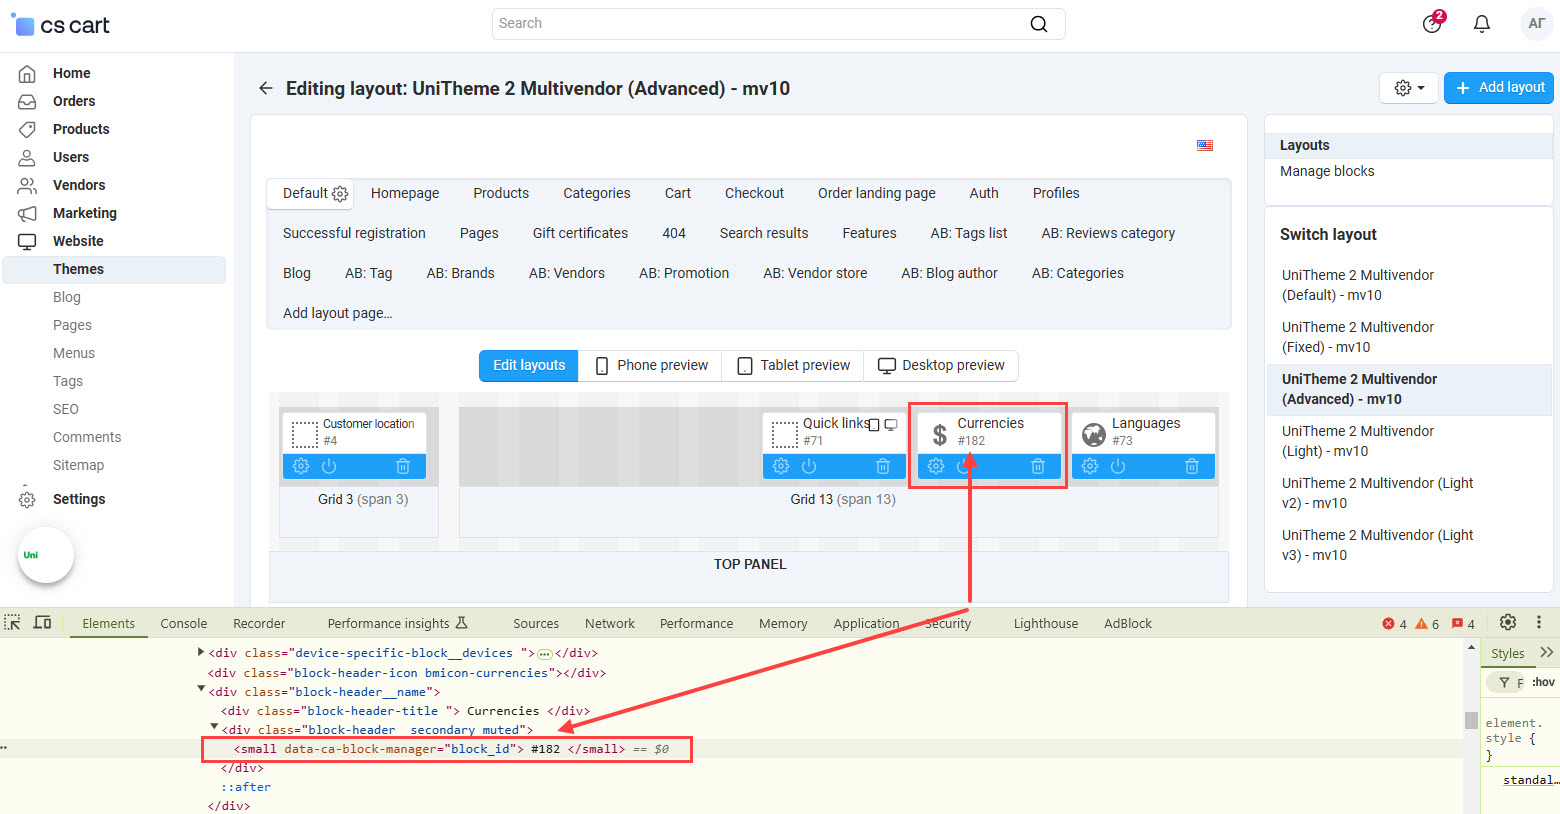This screenshot has height=814, width=1560.
Task: Delete the Currencies block
Action: (x=1038, y=466)
